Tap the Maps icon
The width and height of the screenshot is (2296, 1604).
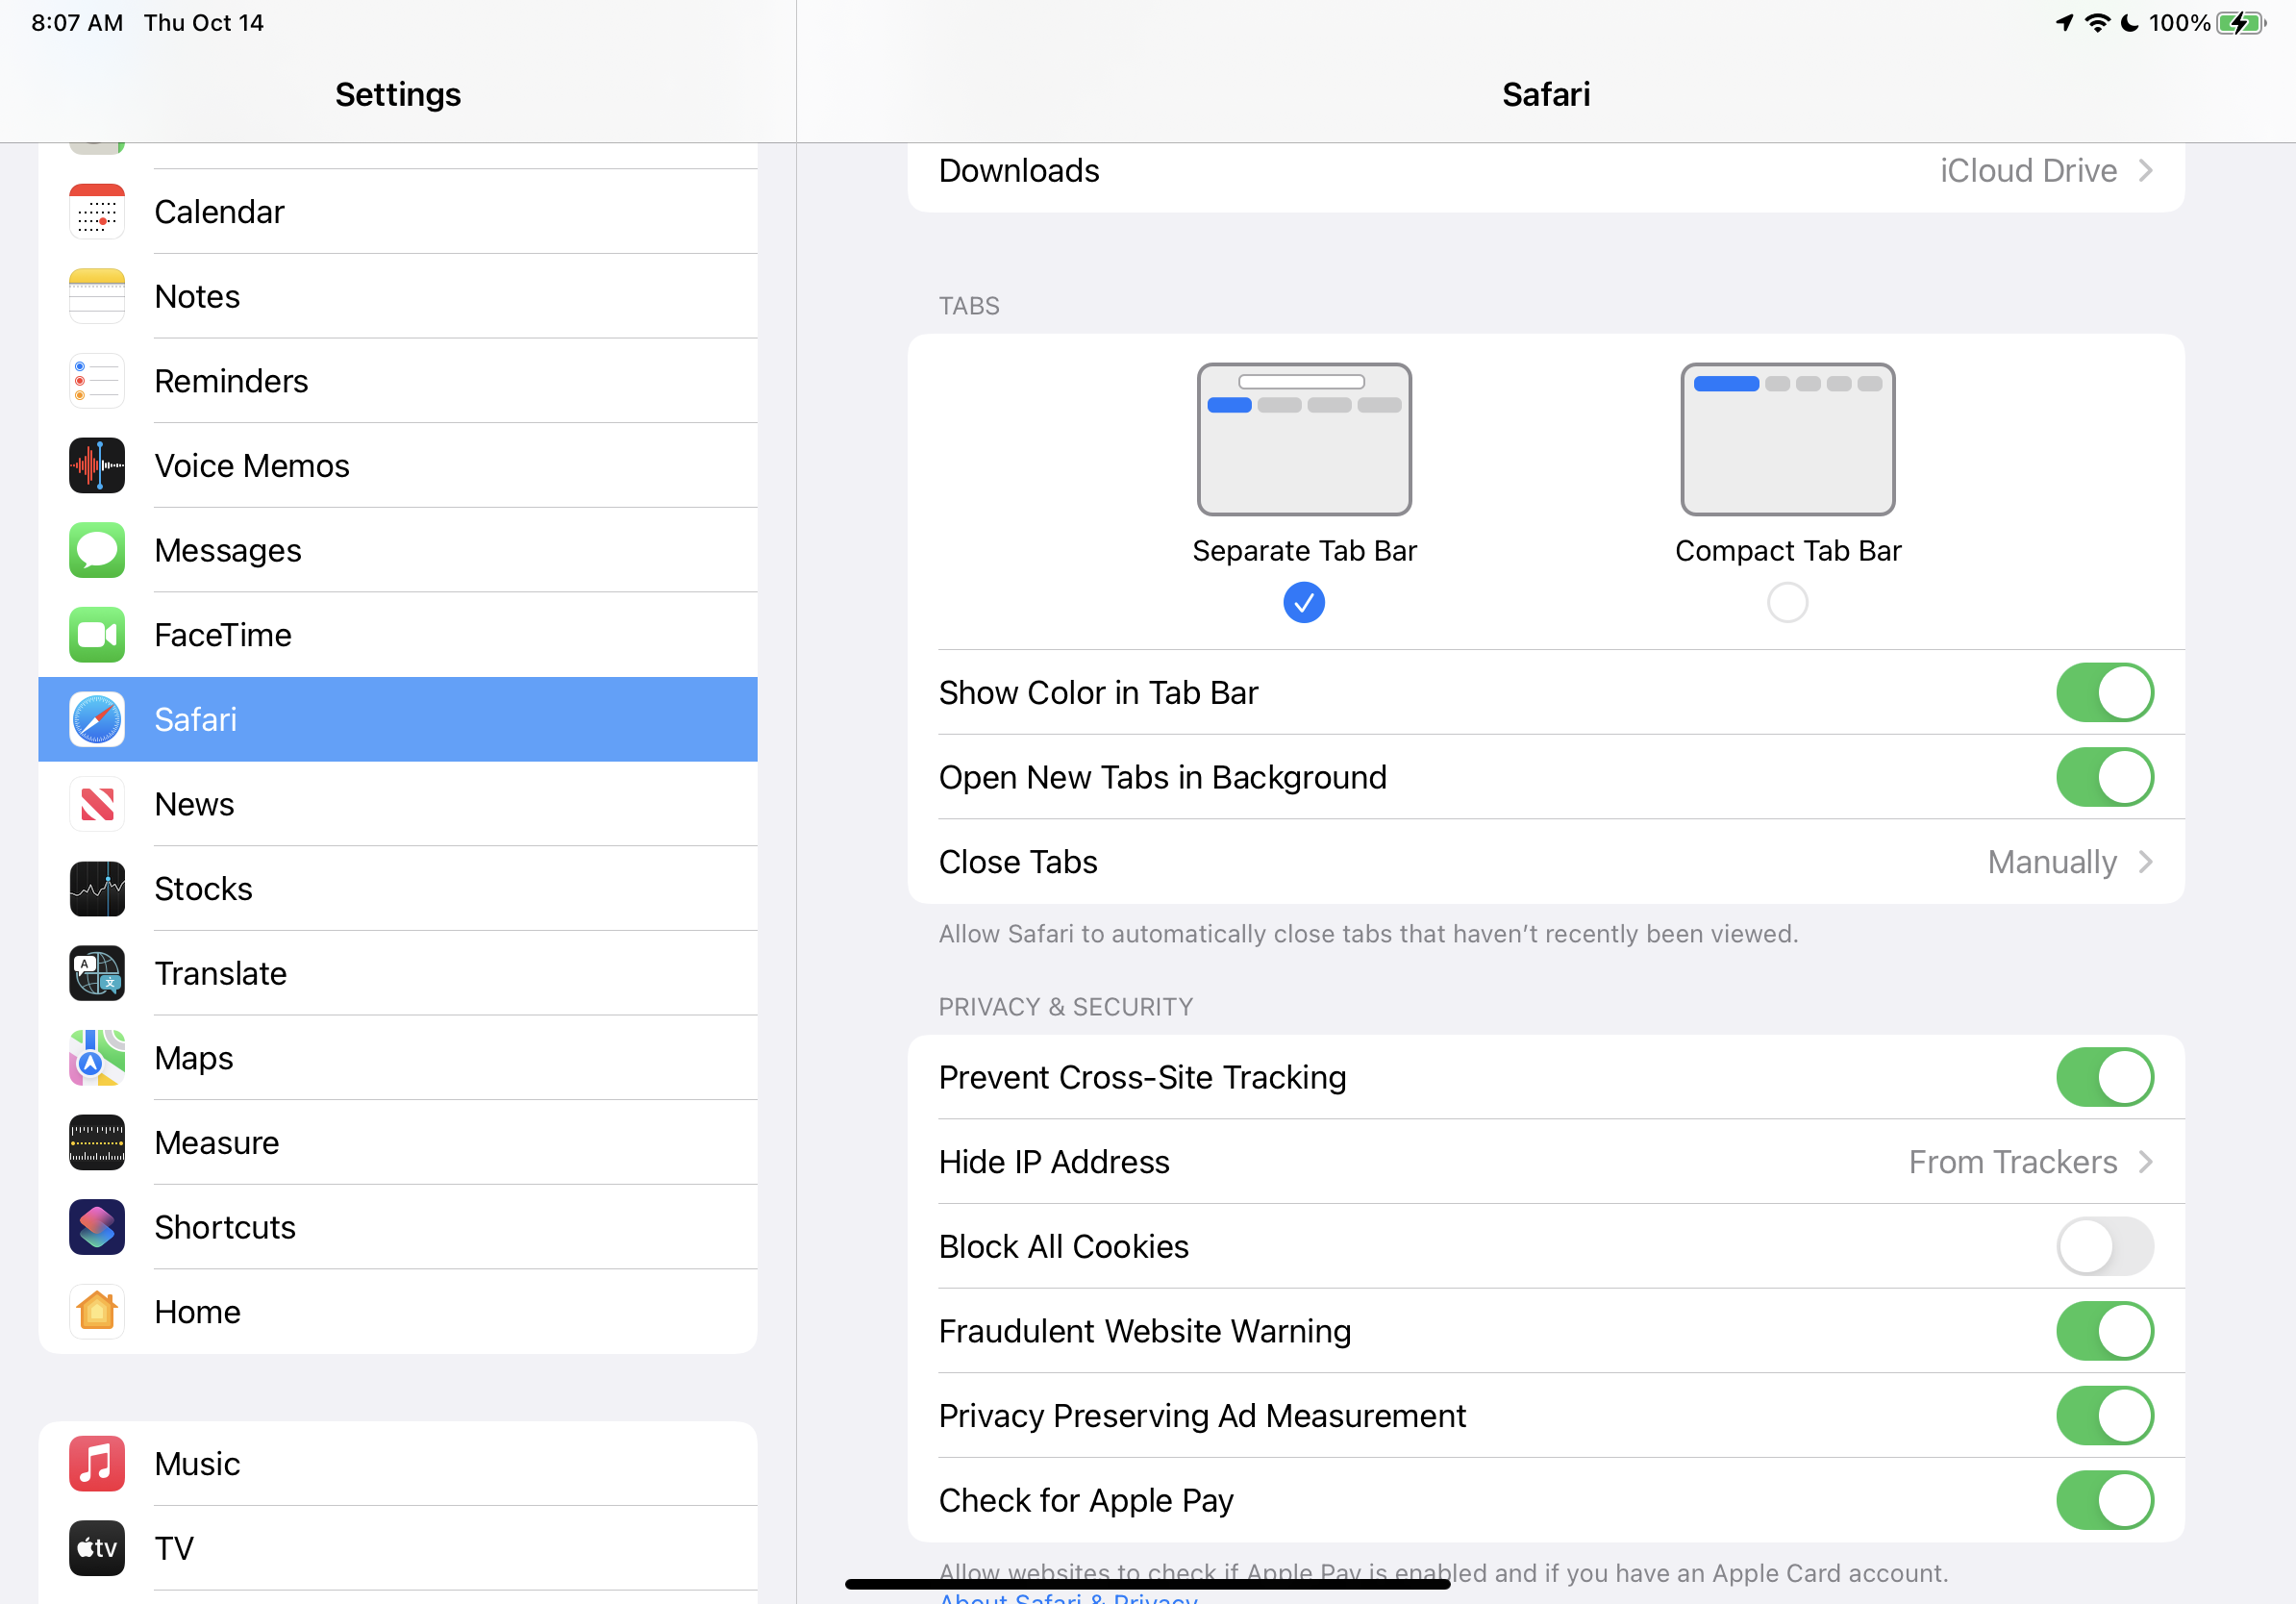(97, 1058)
